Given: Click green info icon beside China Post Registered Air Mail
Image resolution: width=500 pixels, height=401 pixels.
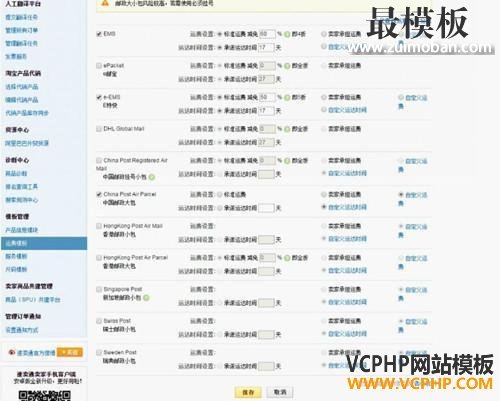Looking at the screenshot, I should pyautogui.click(x=152, y=177).
